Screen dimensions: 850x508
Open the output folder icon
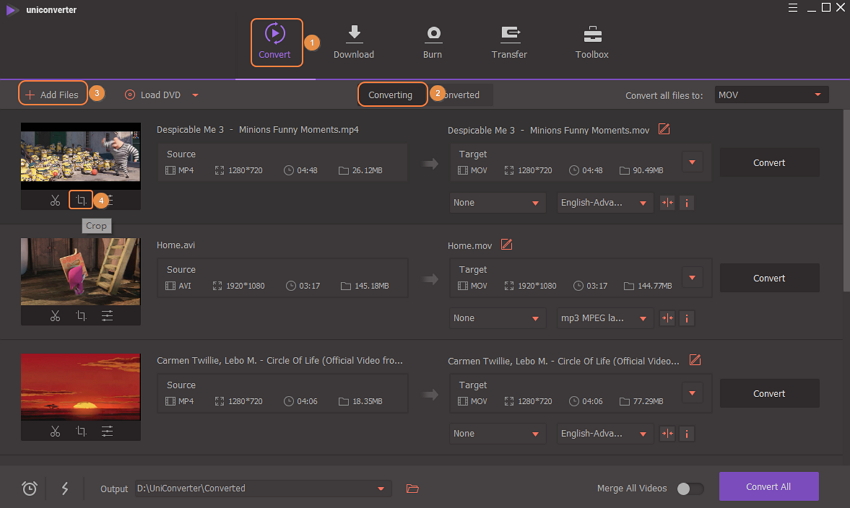tap(413, 488)
